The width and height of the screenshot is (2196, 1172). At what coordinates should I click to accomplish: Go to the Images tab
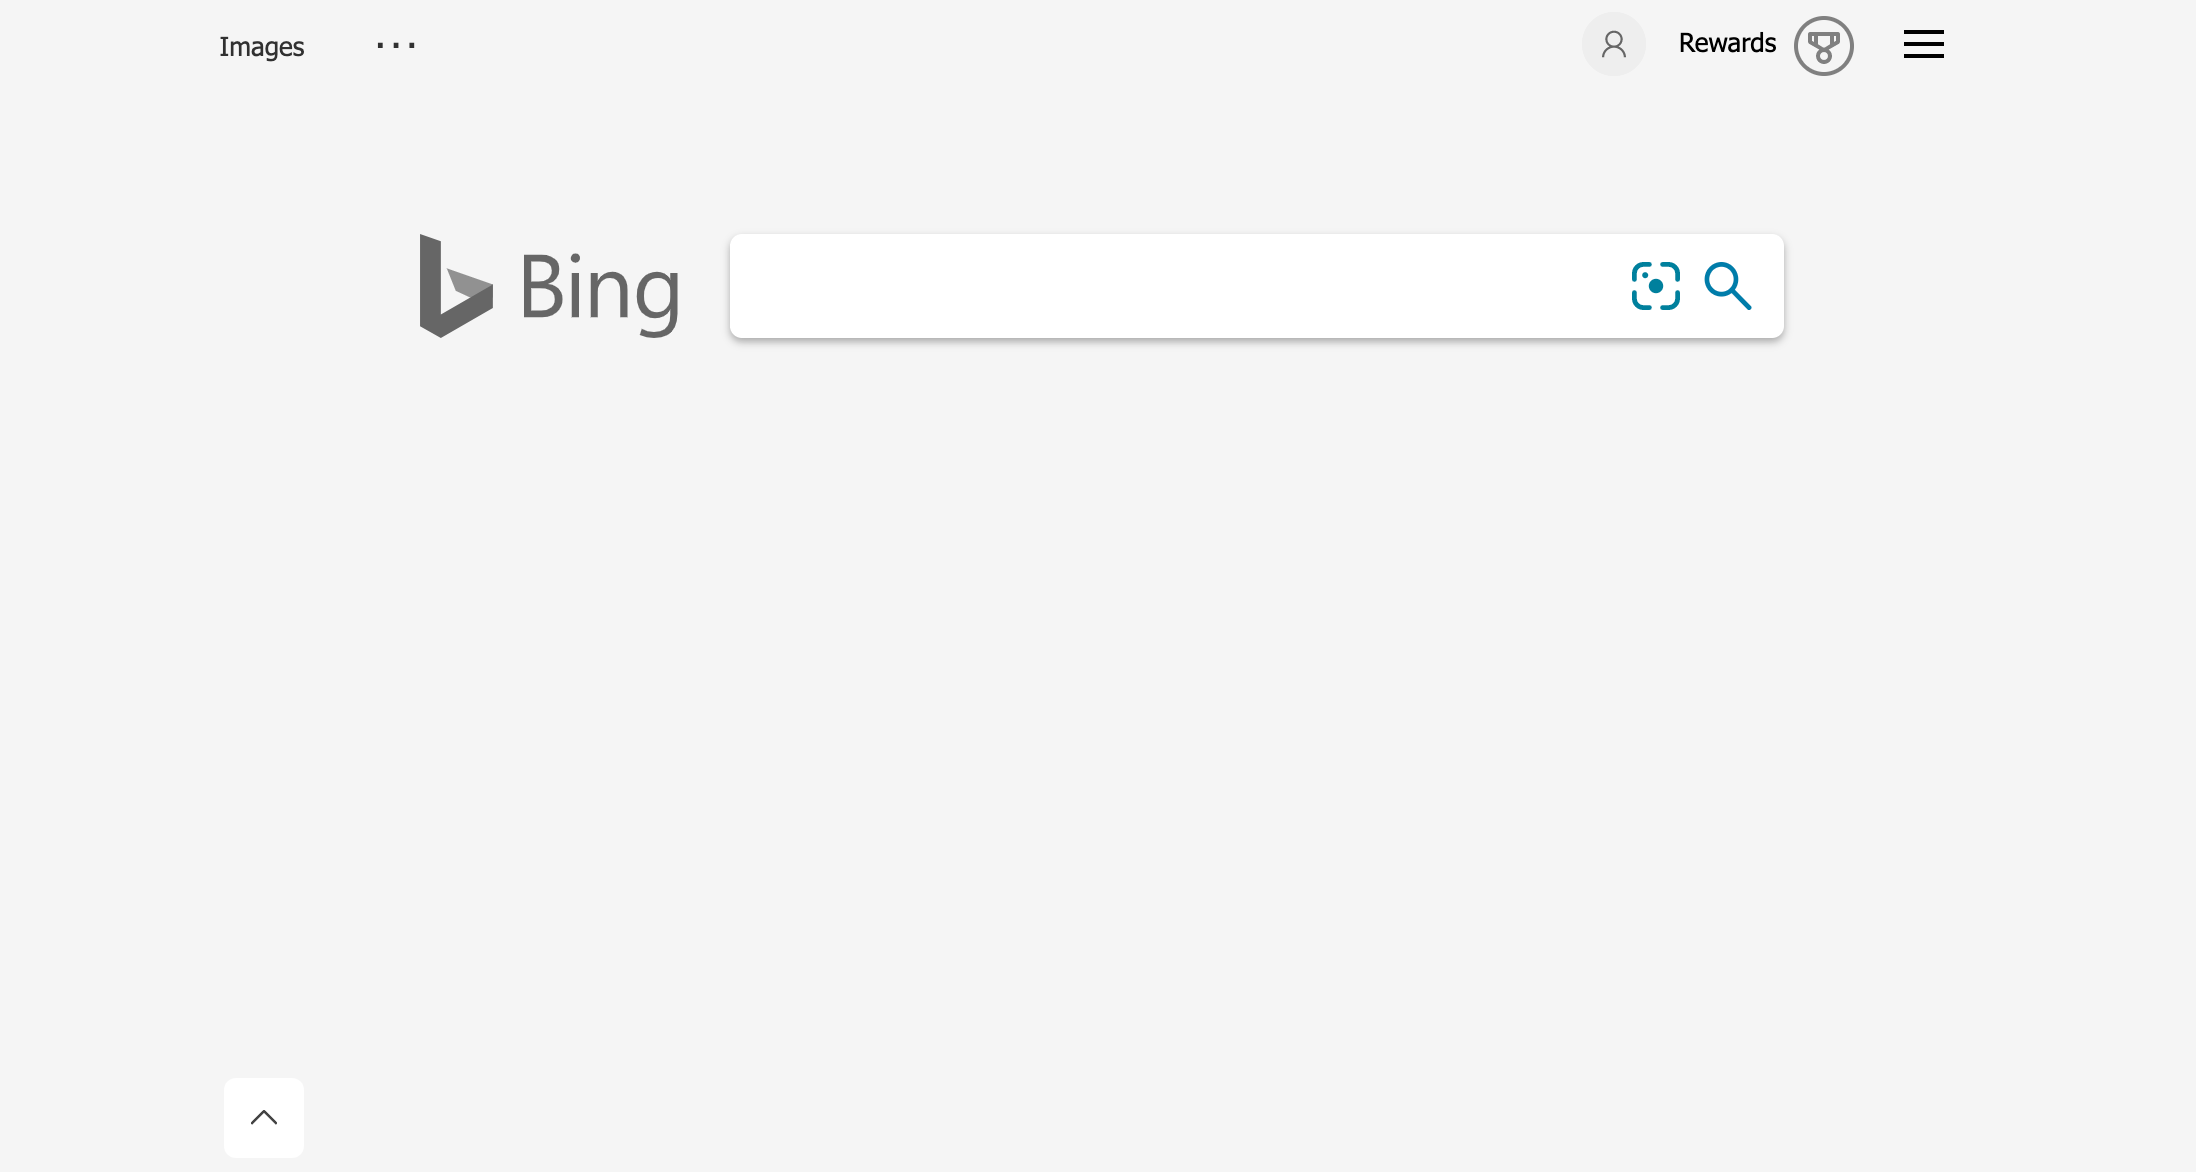[x=261, y=47]
